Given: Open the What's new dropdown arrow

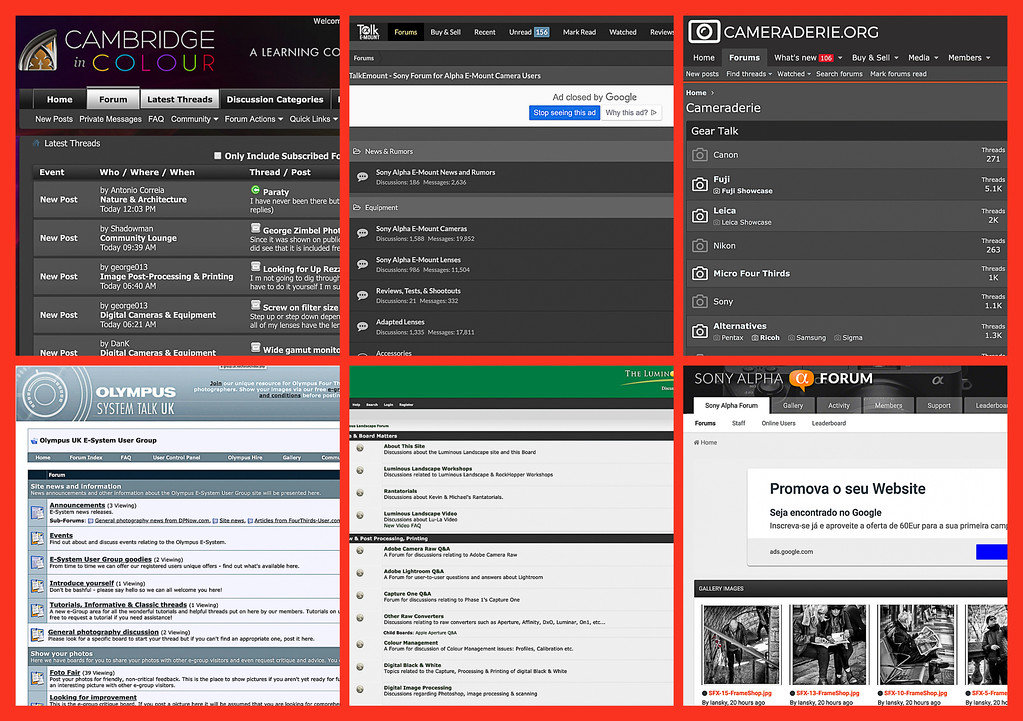Looking at the screenshot, I should click(x=840, y=58).
